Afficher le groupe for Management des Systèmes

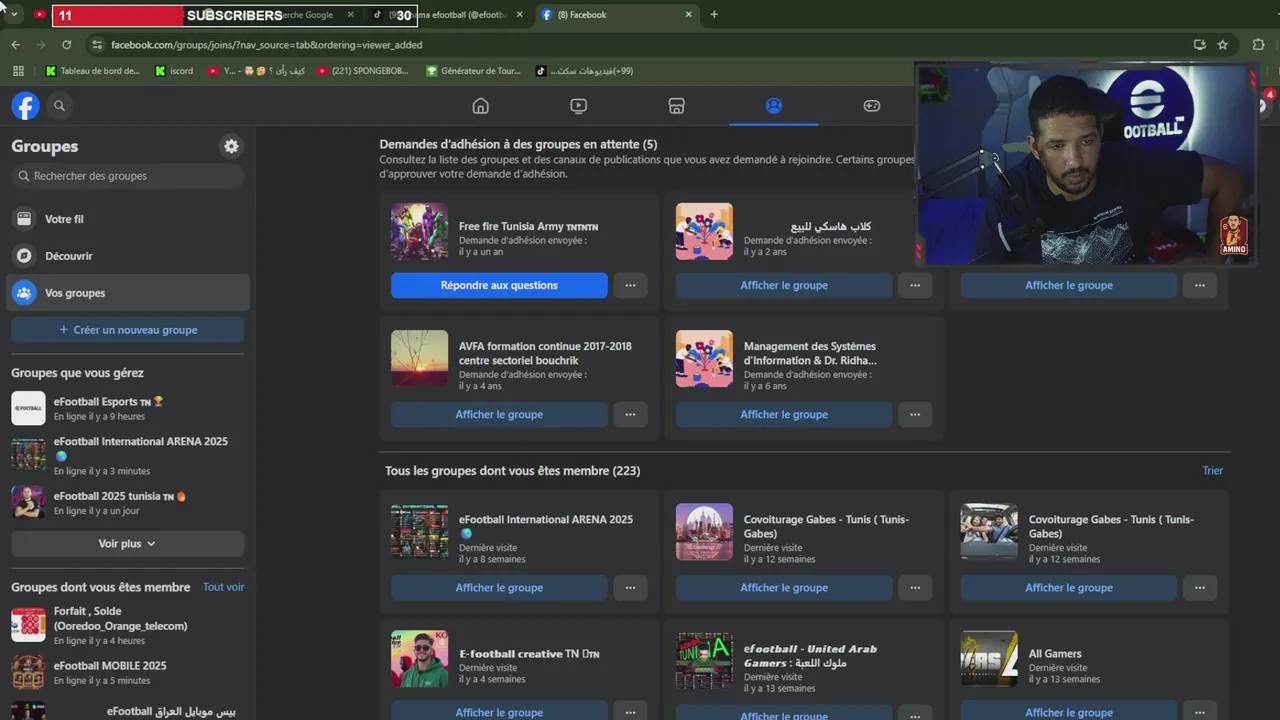point(784,414)
